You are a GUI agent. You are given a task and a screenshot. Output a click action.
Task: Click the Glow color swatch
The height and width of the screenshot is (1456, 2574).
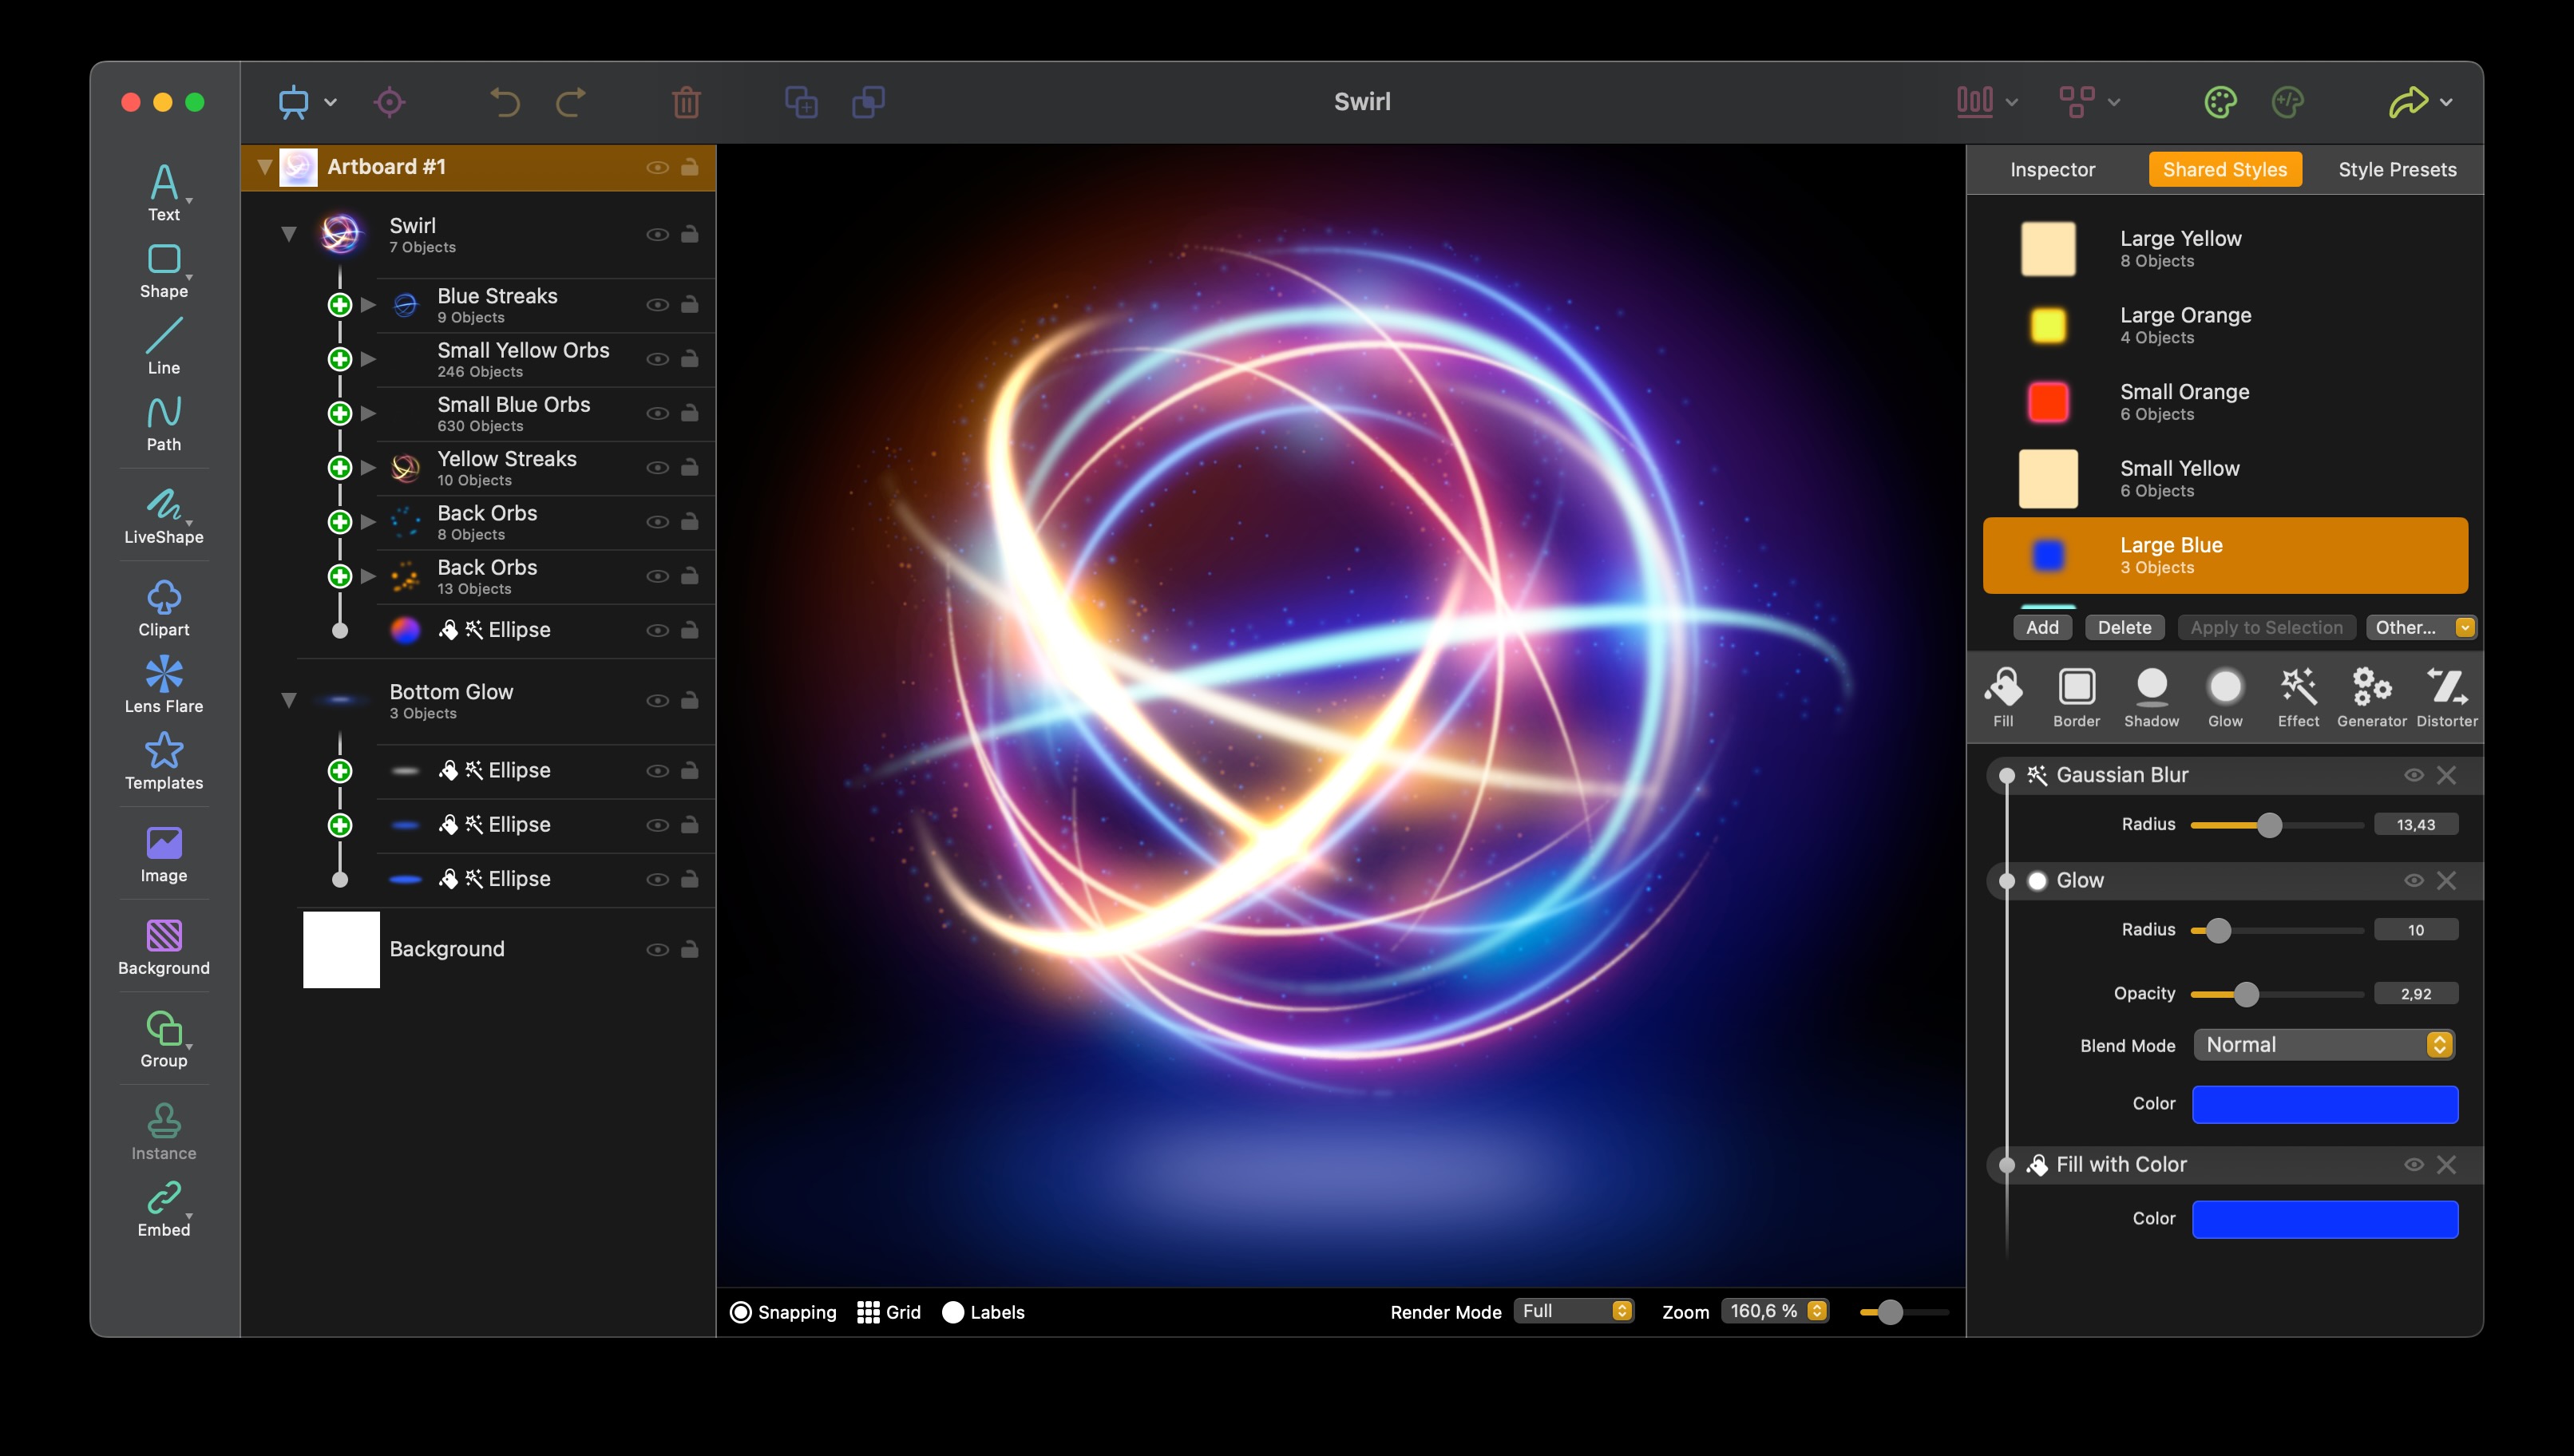(x=2324, y=1104)
